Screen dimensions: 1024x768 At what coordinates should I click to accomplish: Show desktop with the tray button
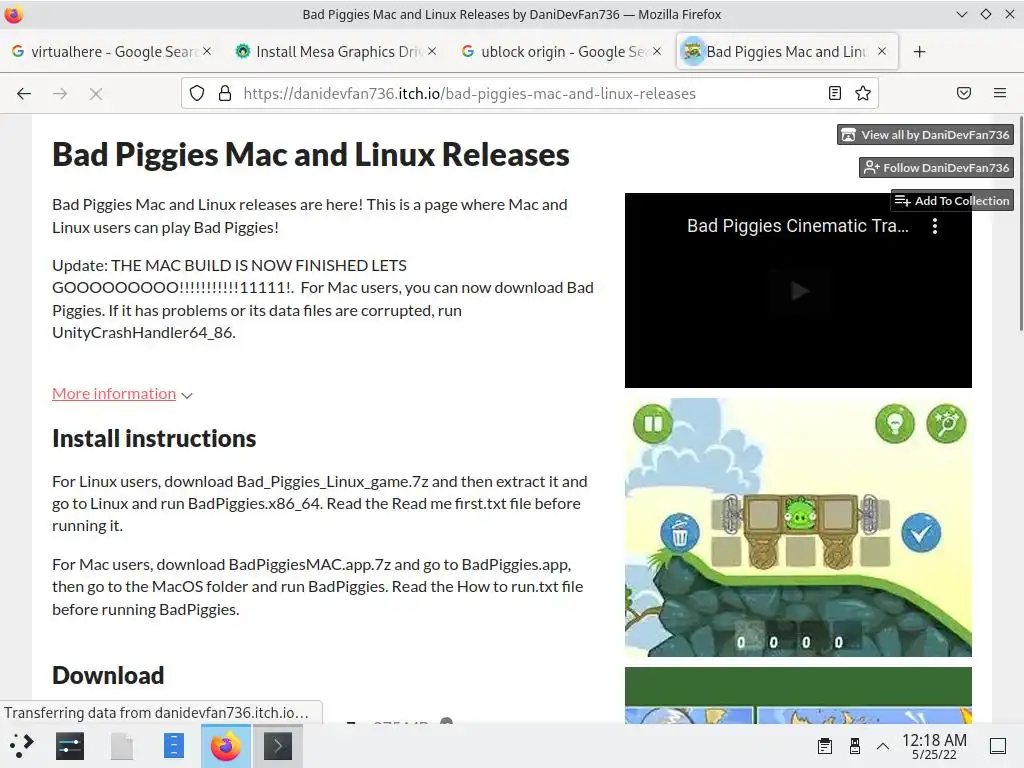[x=998, y=746]
